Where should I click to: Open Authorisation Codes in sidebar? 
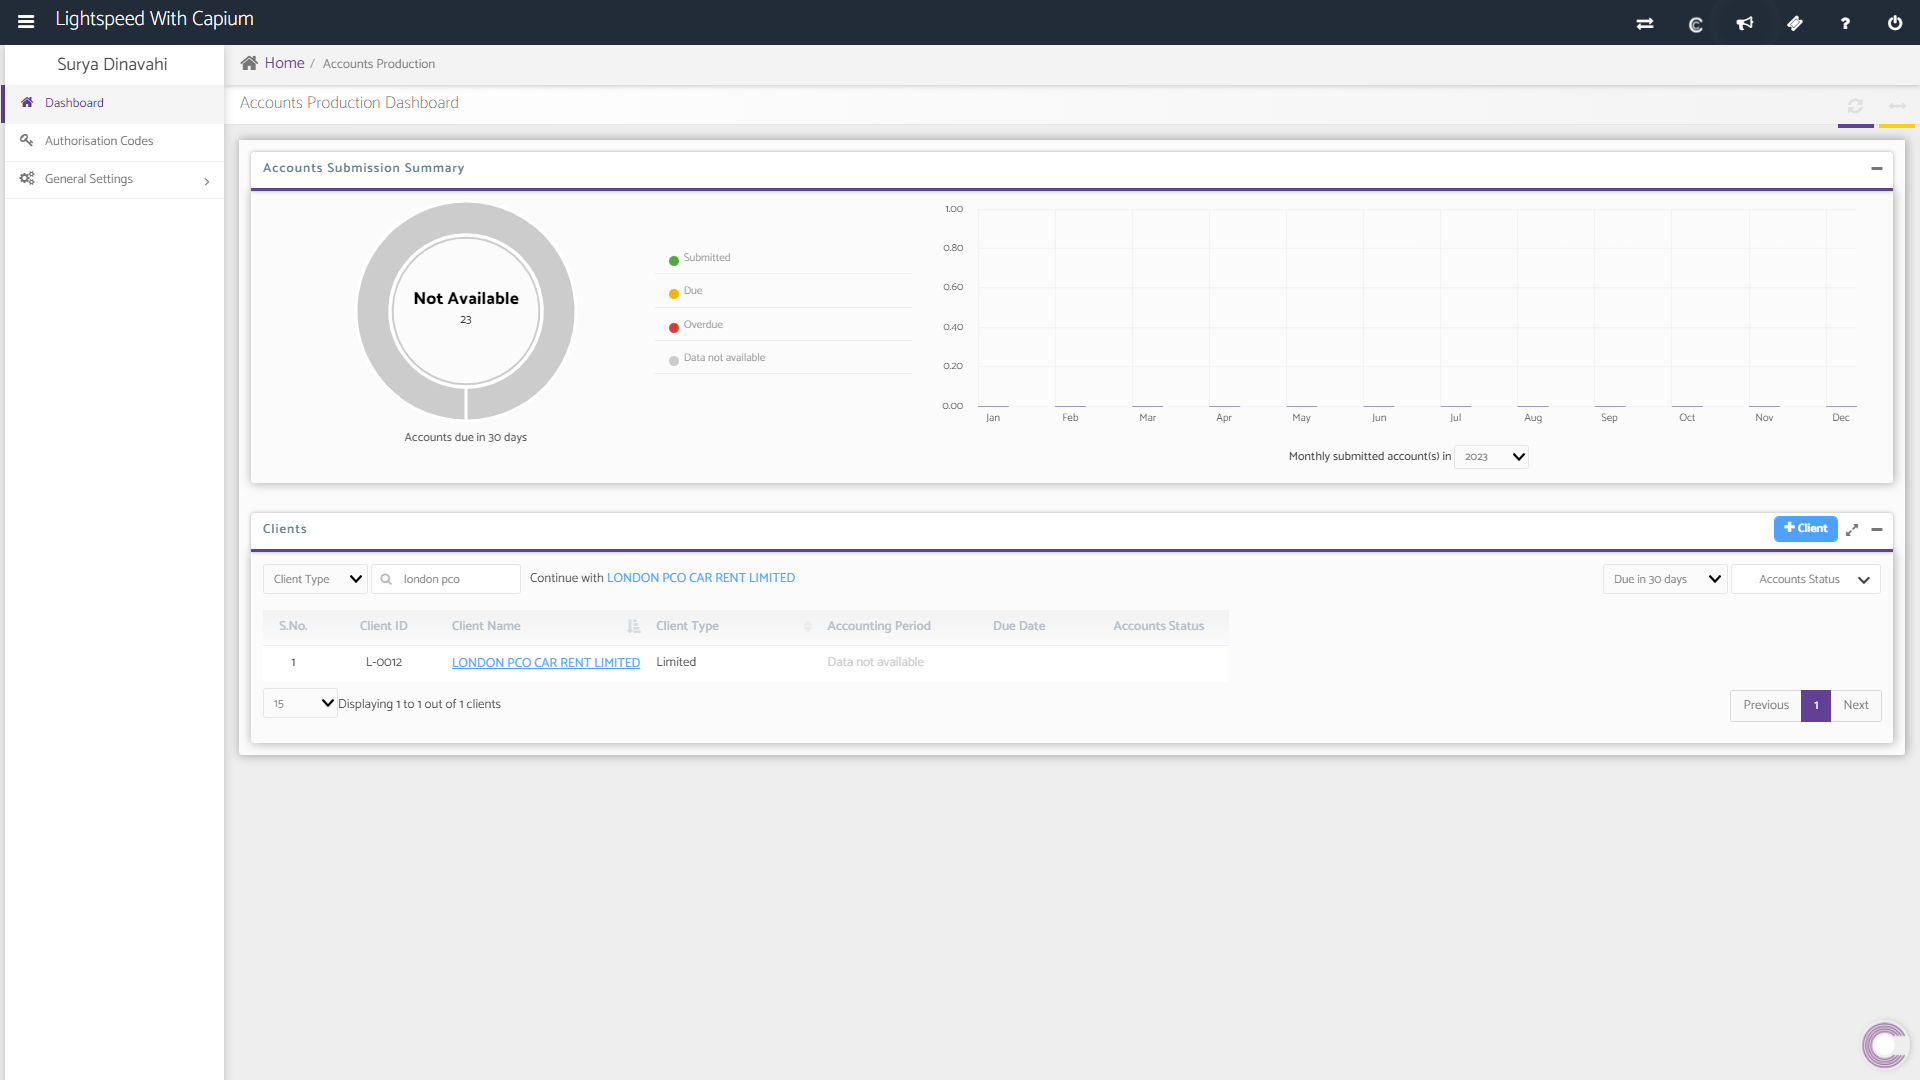click(99, 141)
